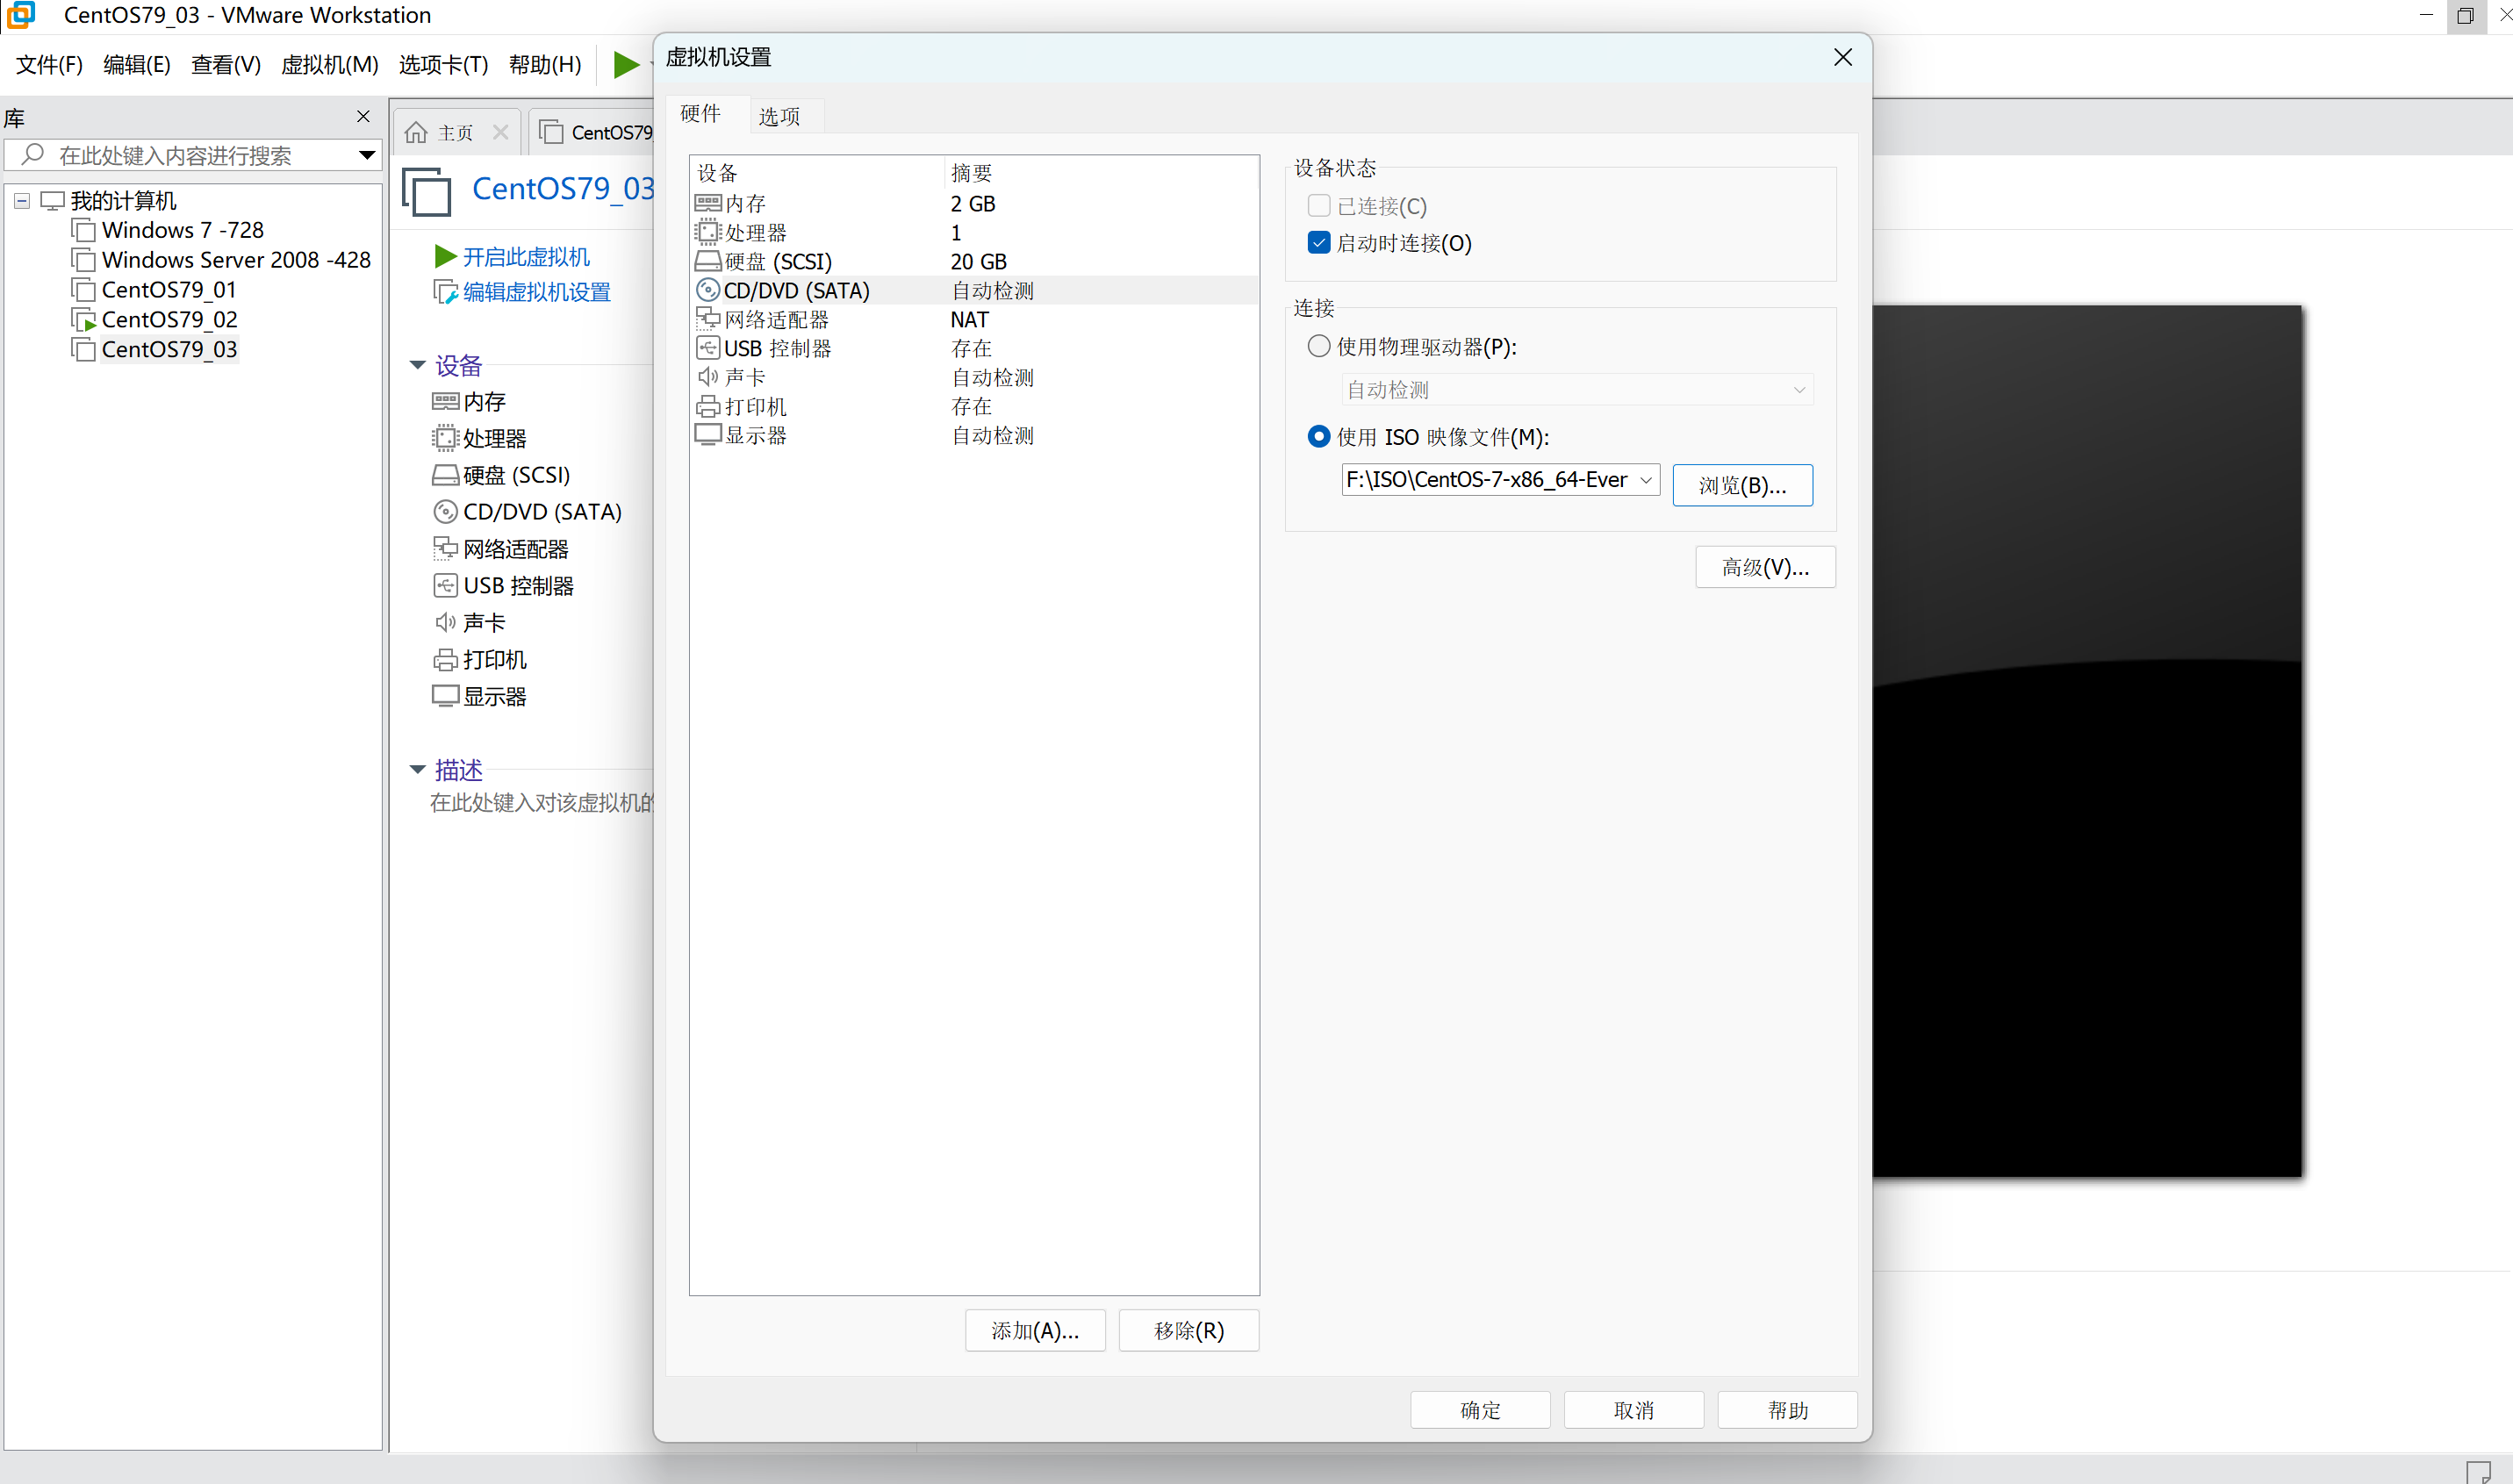This screenshot has width=2513, height=1484.
Task: Select Windows Server 2008 -428 in library
Action: click(x=236, y=260)
